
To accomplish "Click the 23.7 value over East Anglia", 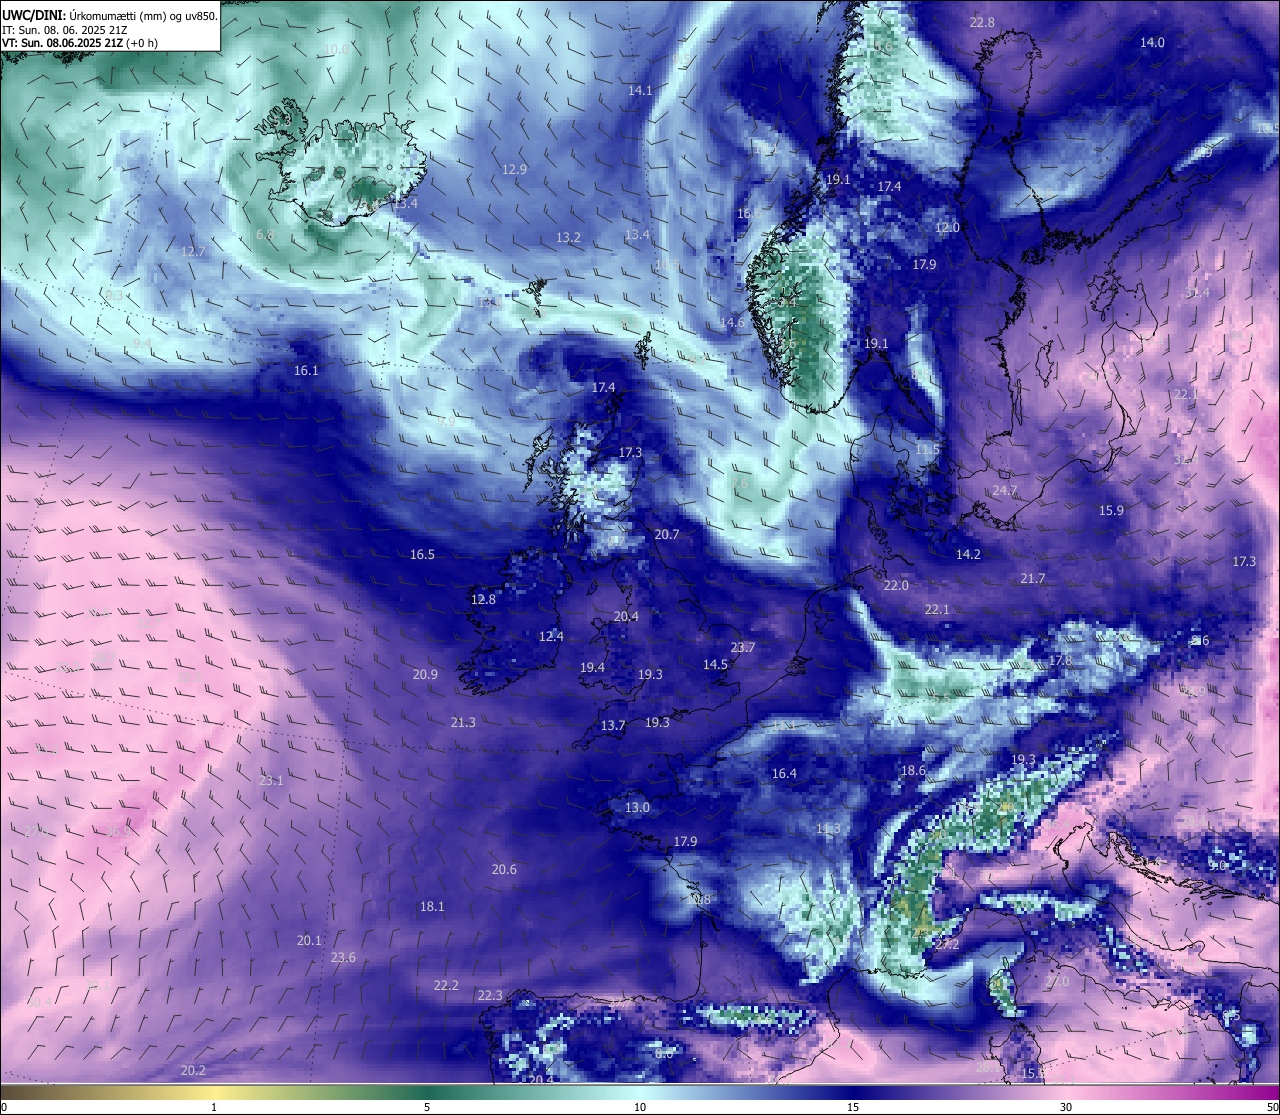I will [x=742, y=647].
